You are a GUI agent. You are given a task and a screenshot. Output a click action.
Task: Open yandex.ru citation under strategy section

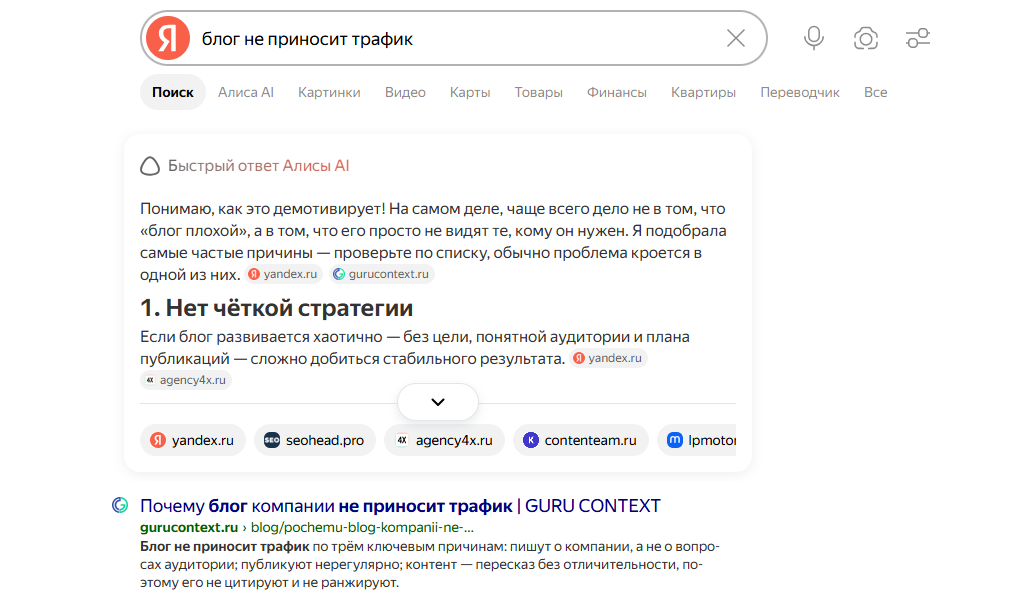[x=608, y=358]
